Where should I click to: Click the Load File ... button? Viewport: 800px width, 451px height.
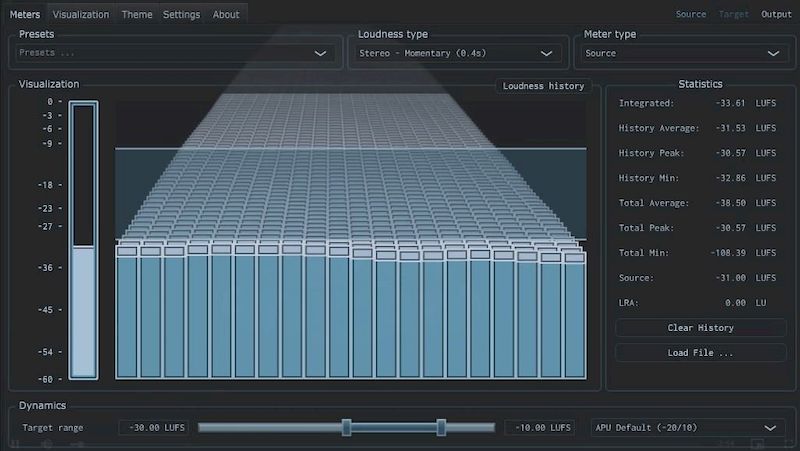click(x=701, y=353)
